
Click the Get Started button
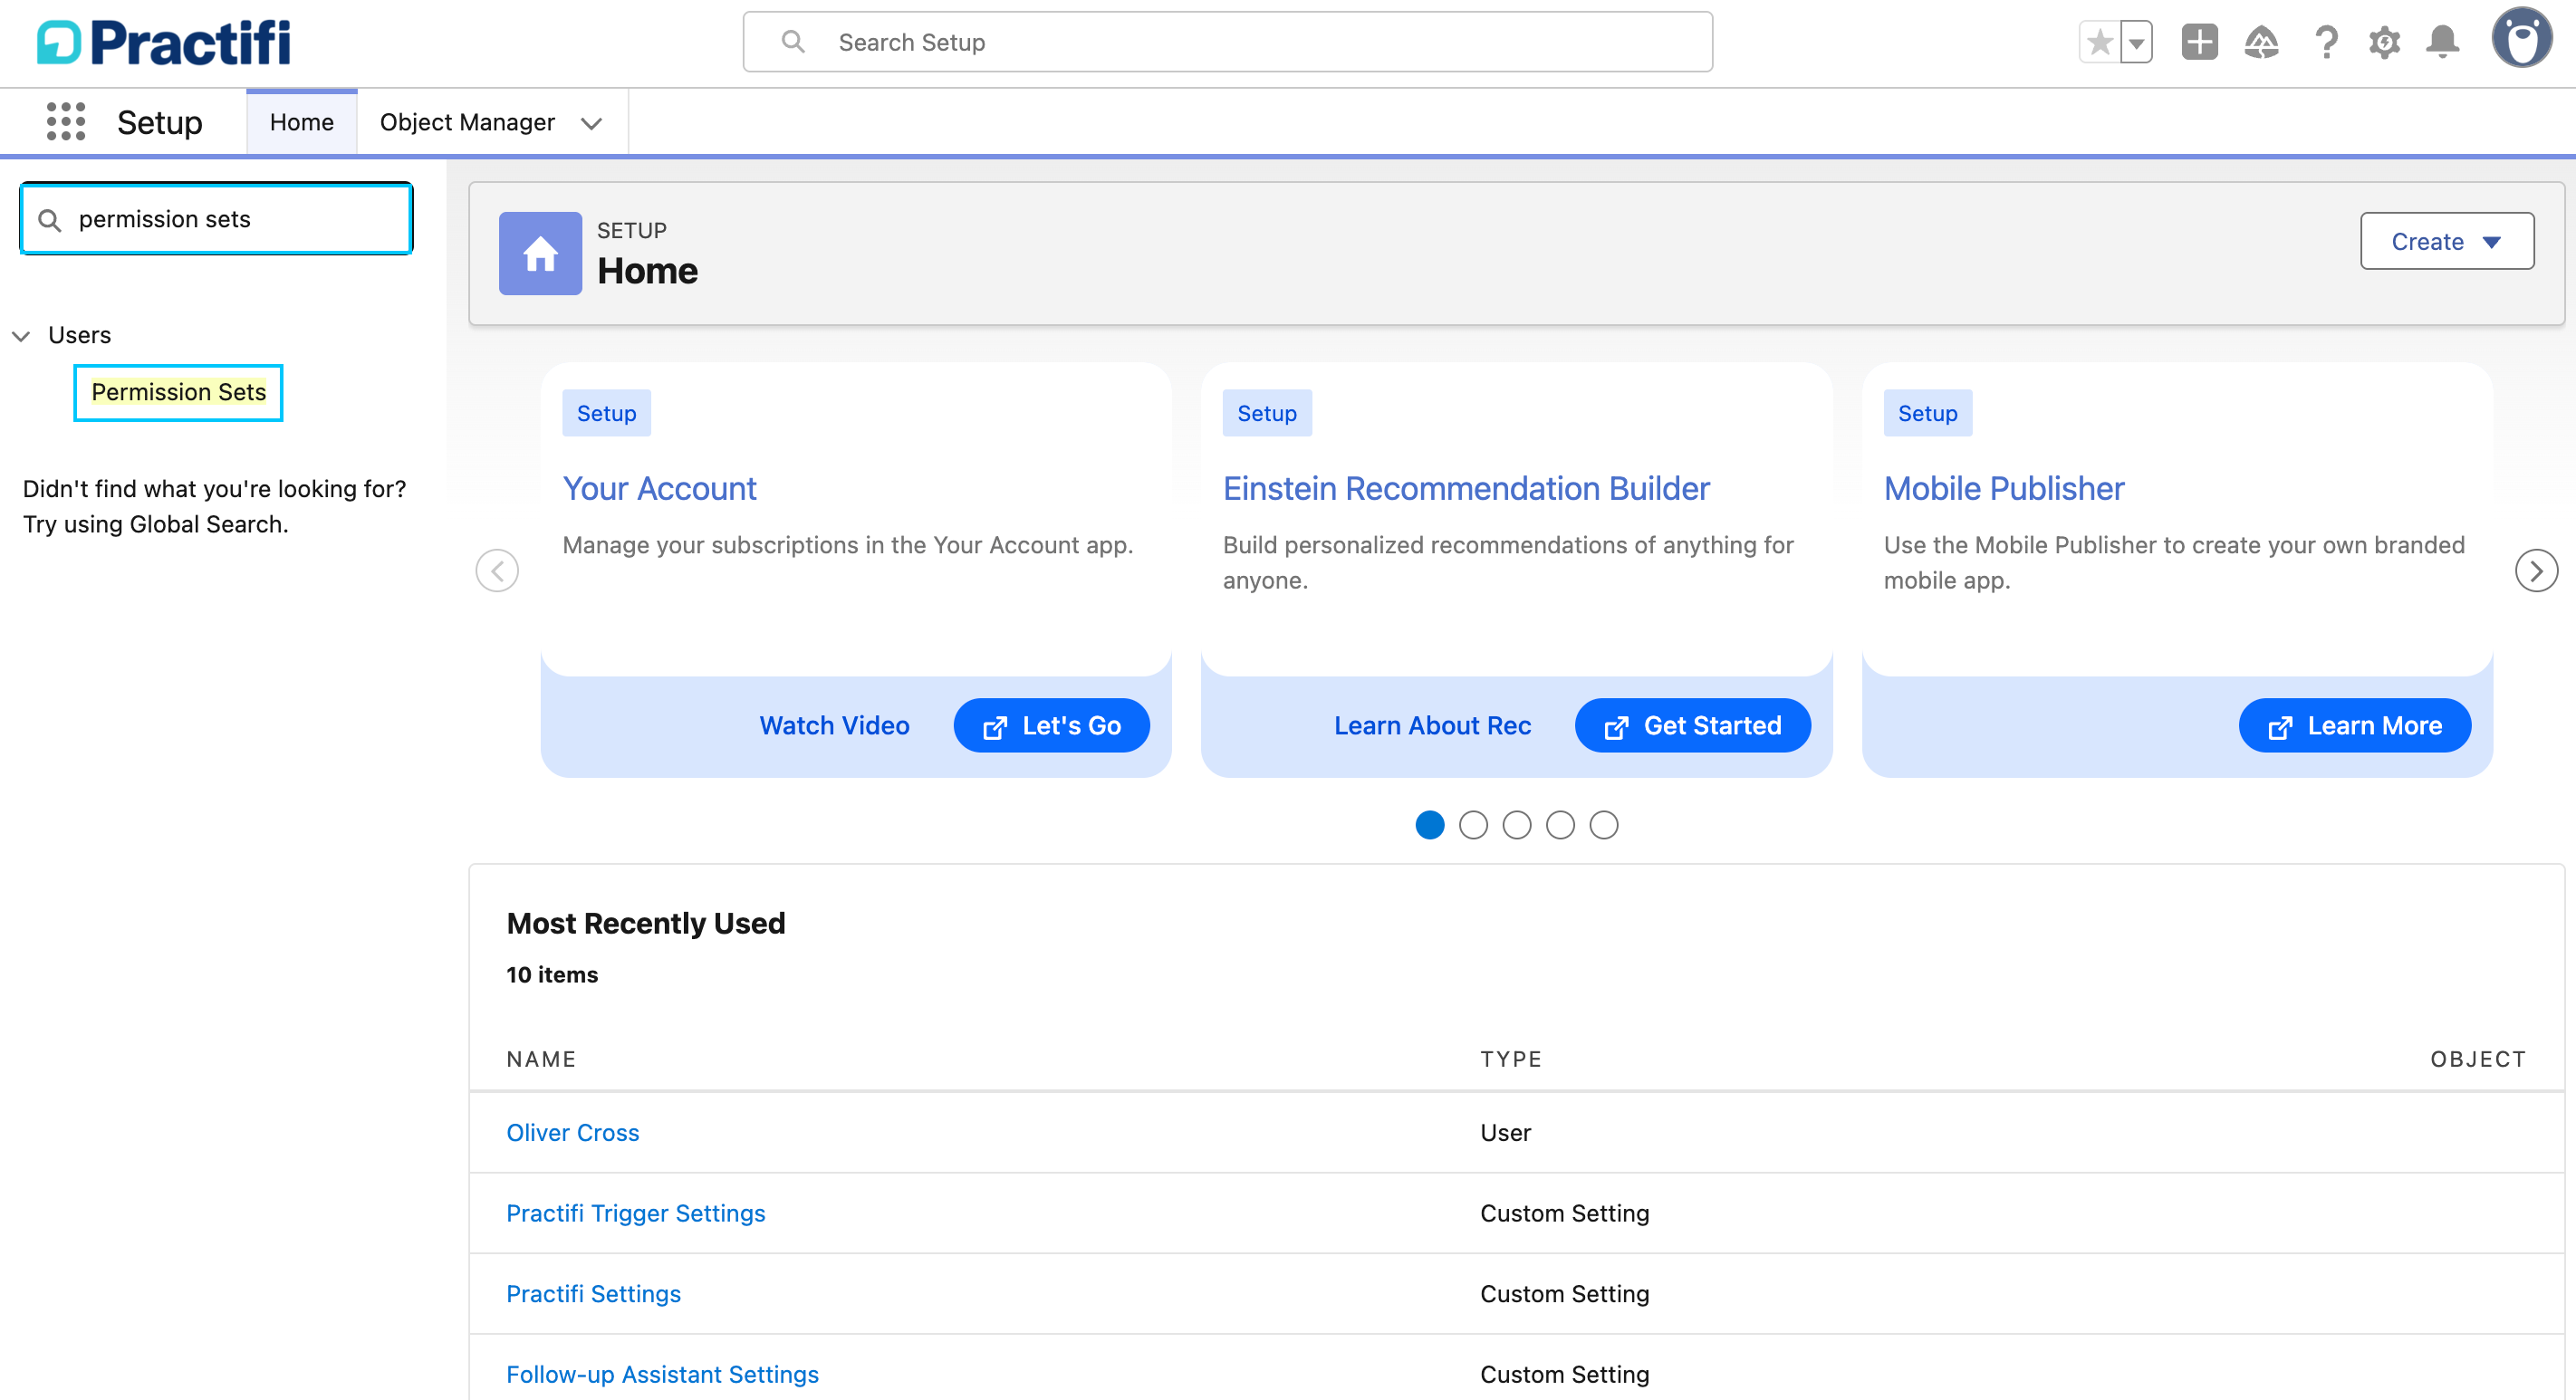(1692, 725)
